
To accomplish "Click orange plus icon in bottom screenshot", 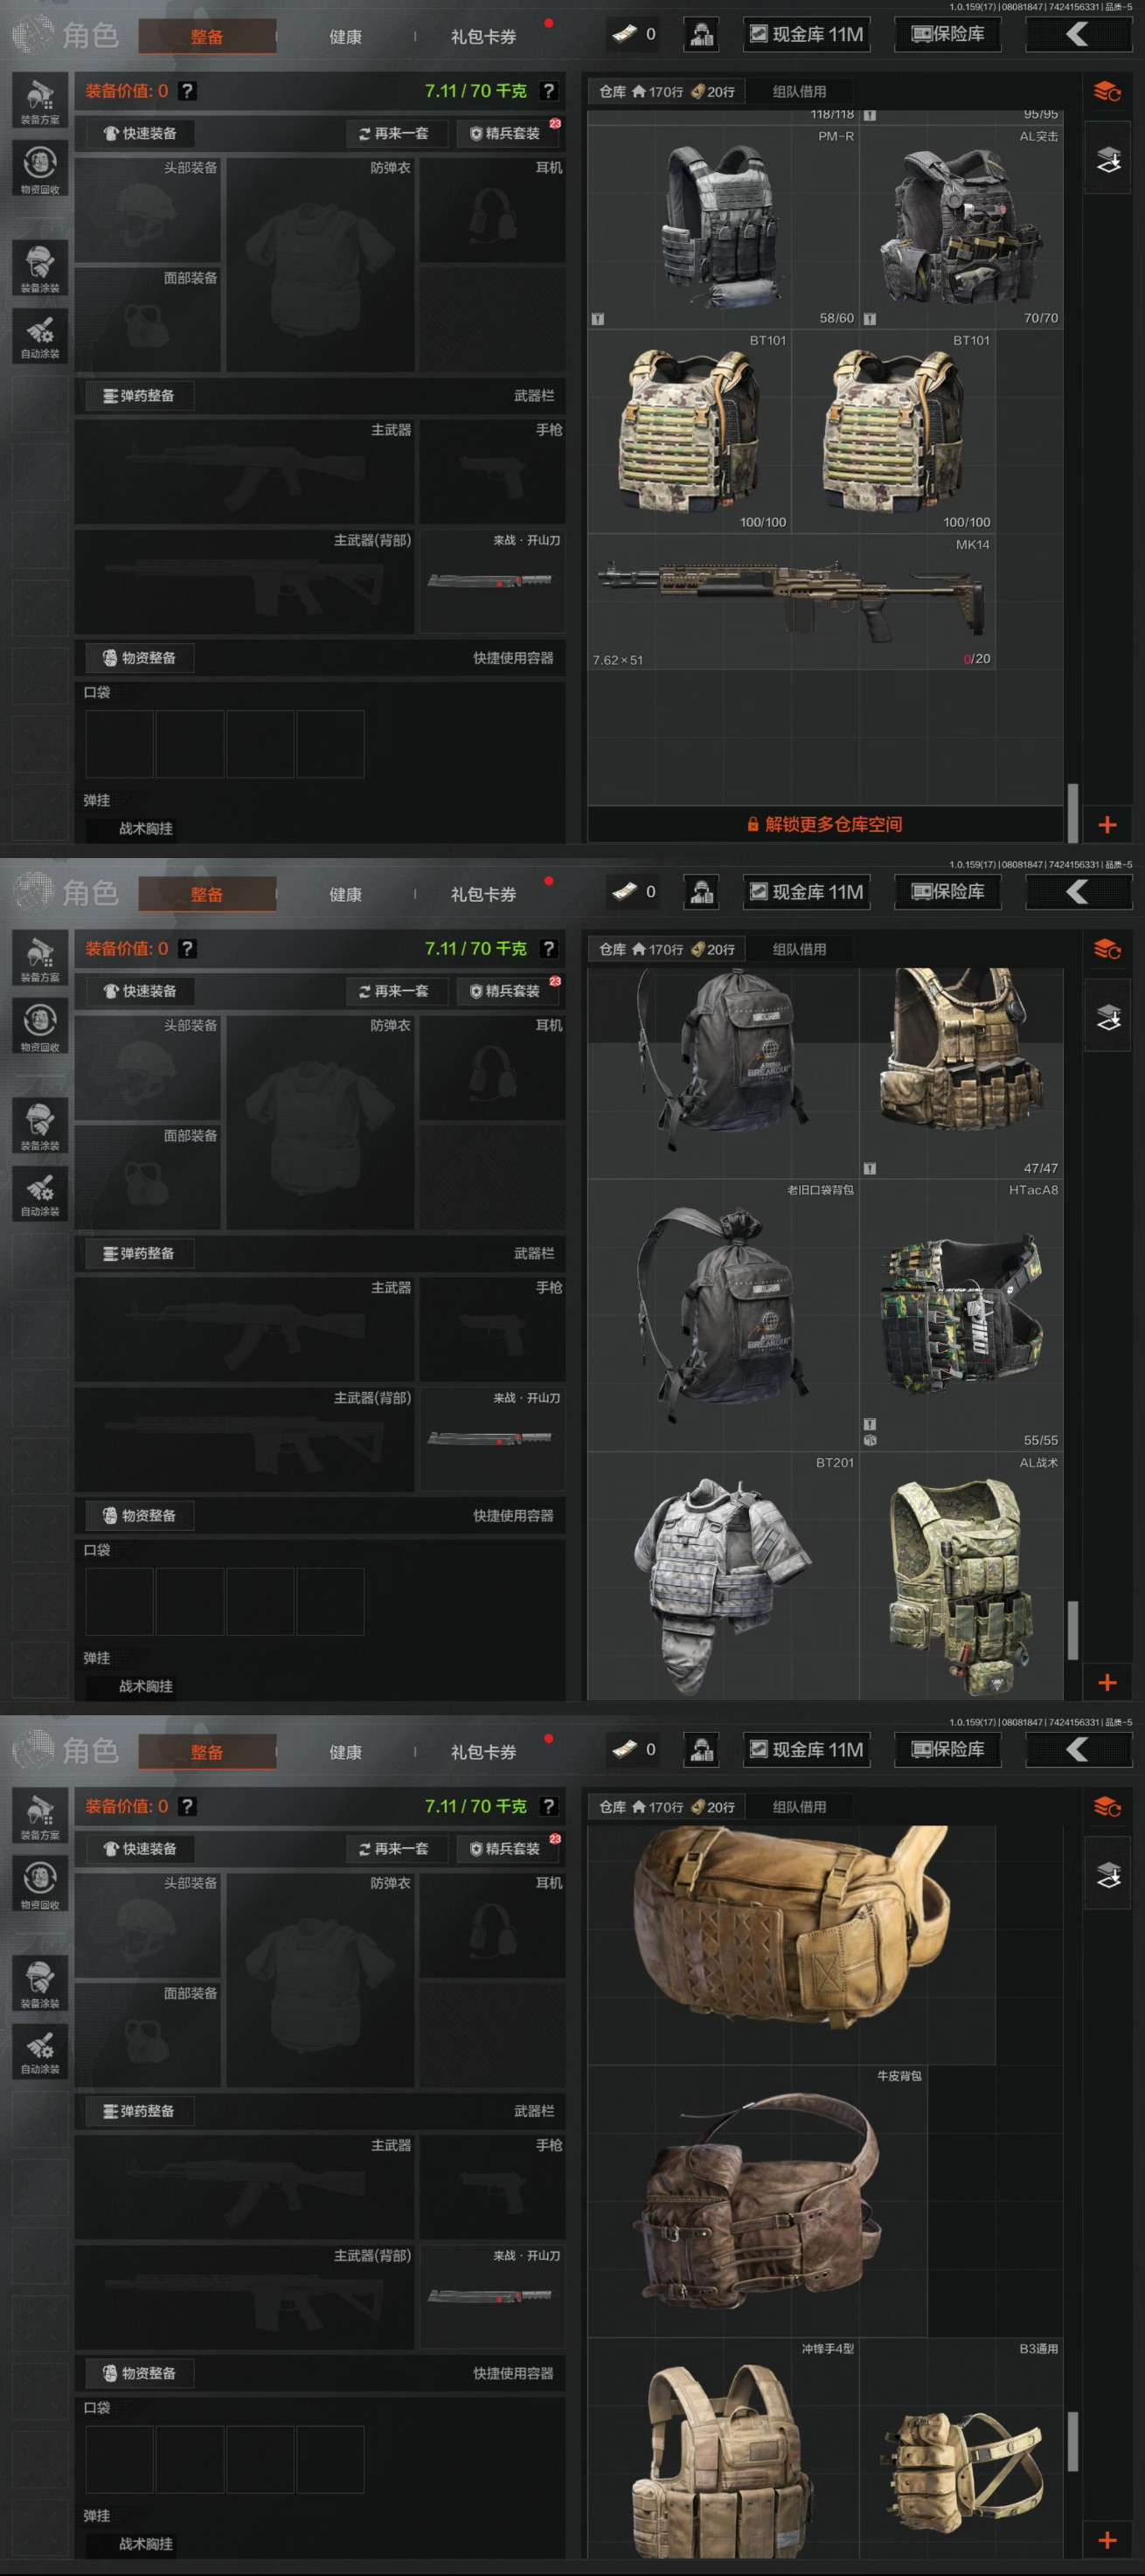I will 1107,2541.
